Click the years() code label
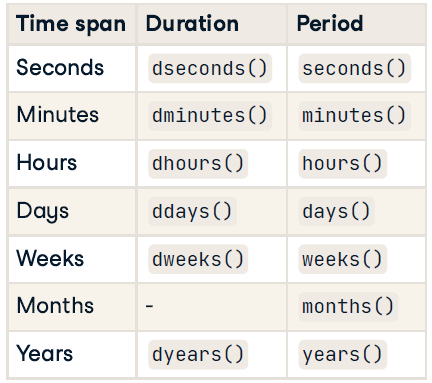 342,354
